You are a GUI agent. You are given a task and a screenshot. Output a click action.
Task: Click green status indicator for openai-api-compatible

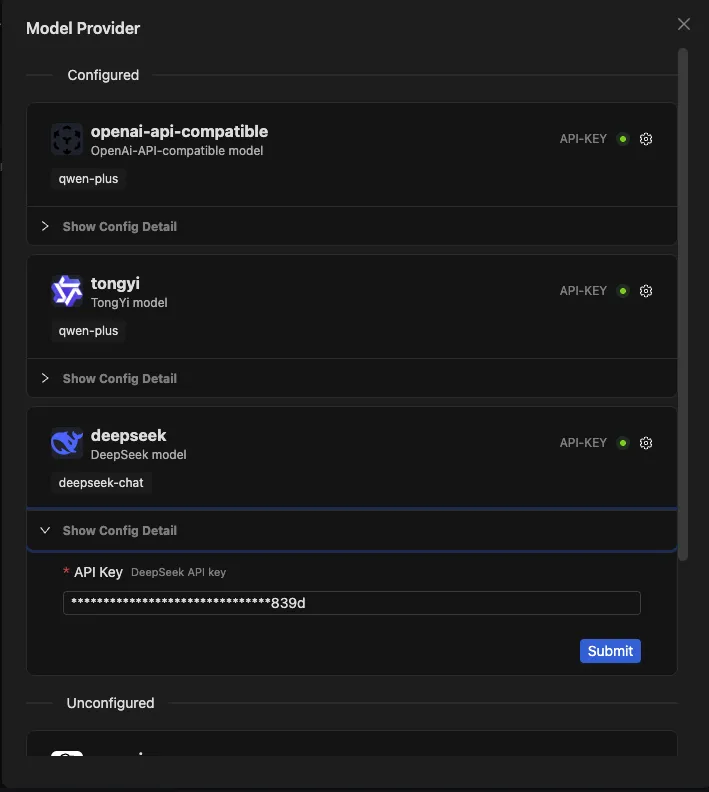point(623,139)
